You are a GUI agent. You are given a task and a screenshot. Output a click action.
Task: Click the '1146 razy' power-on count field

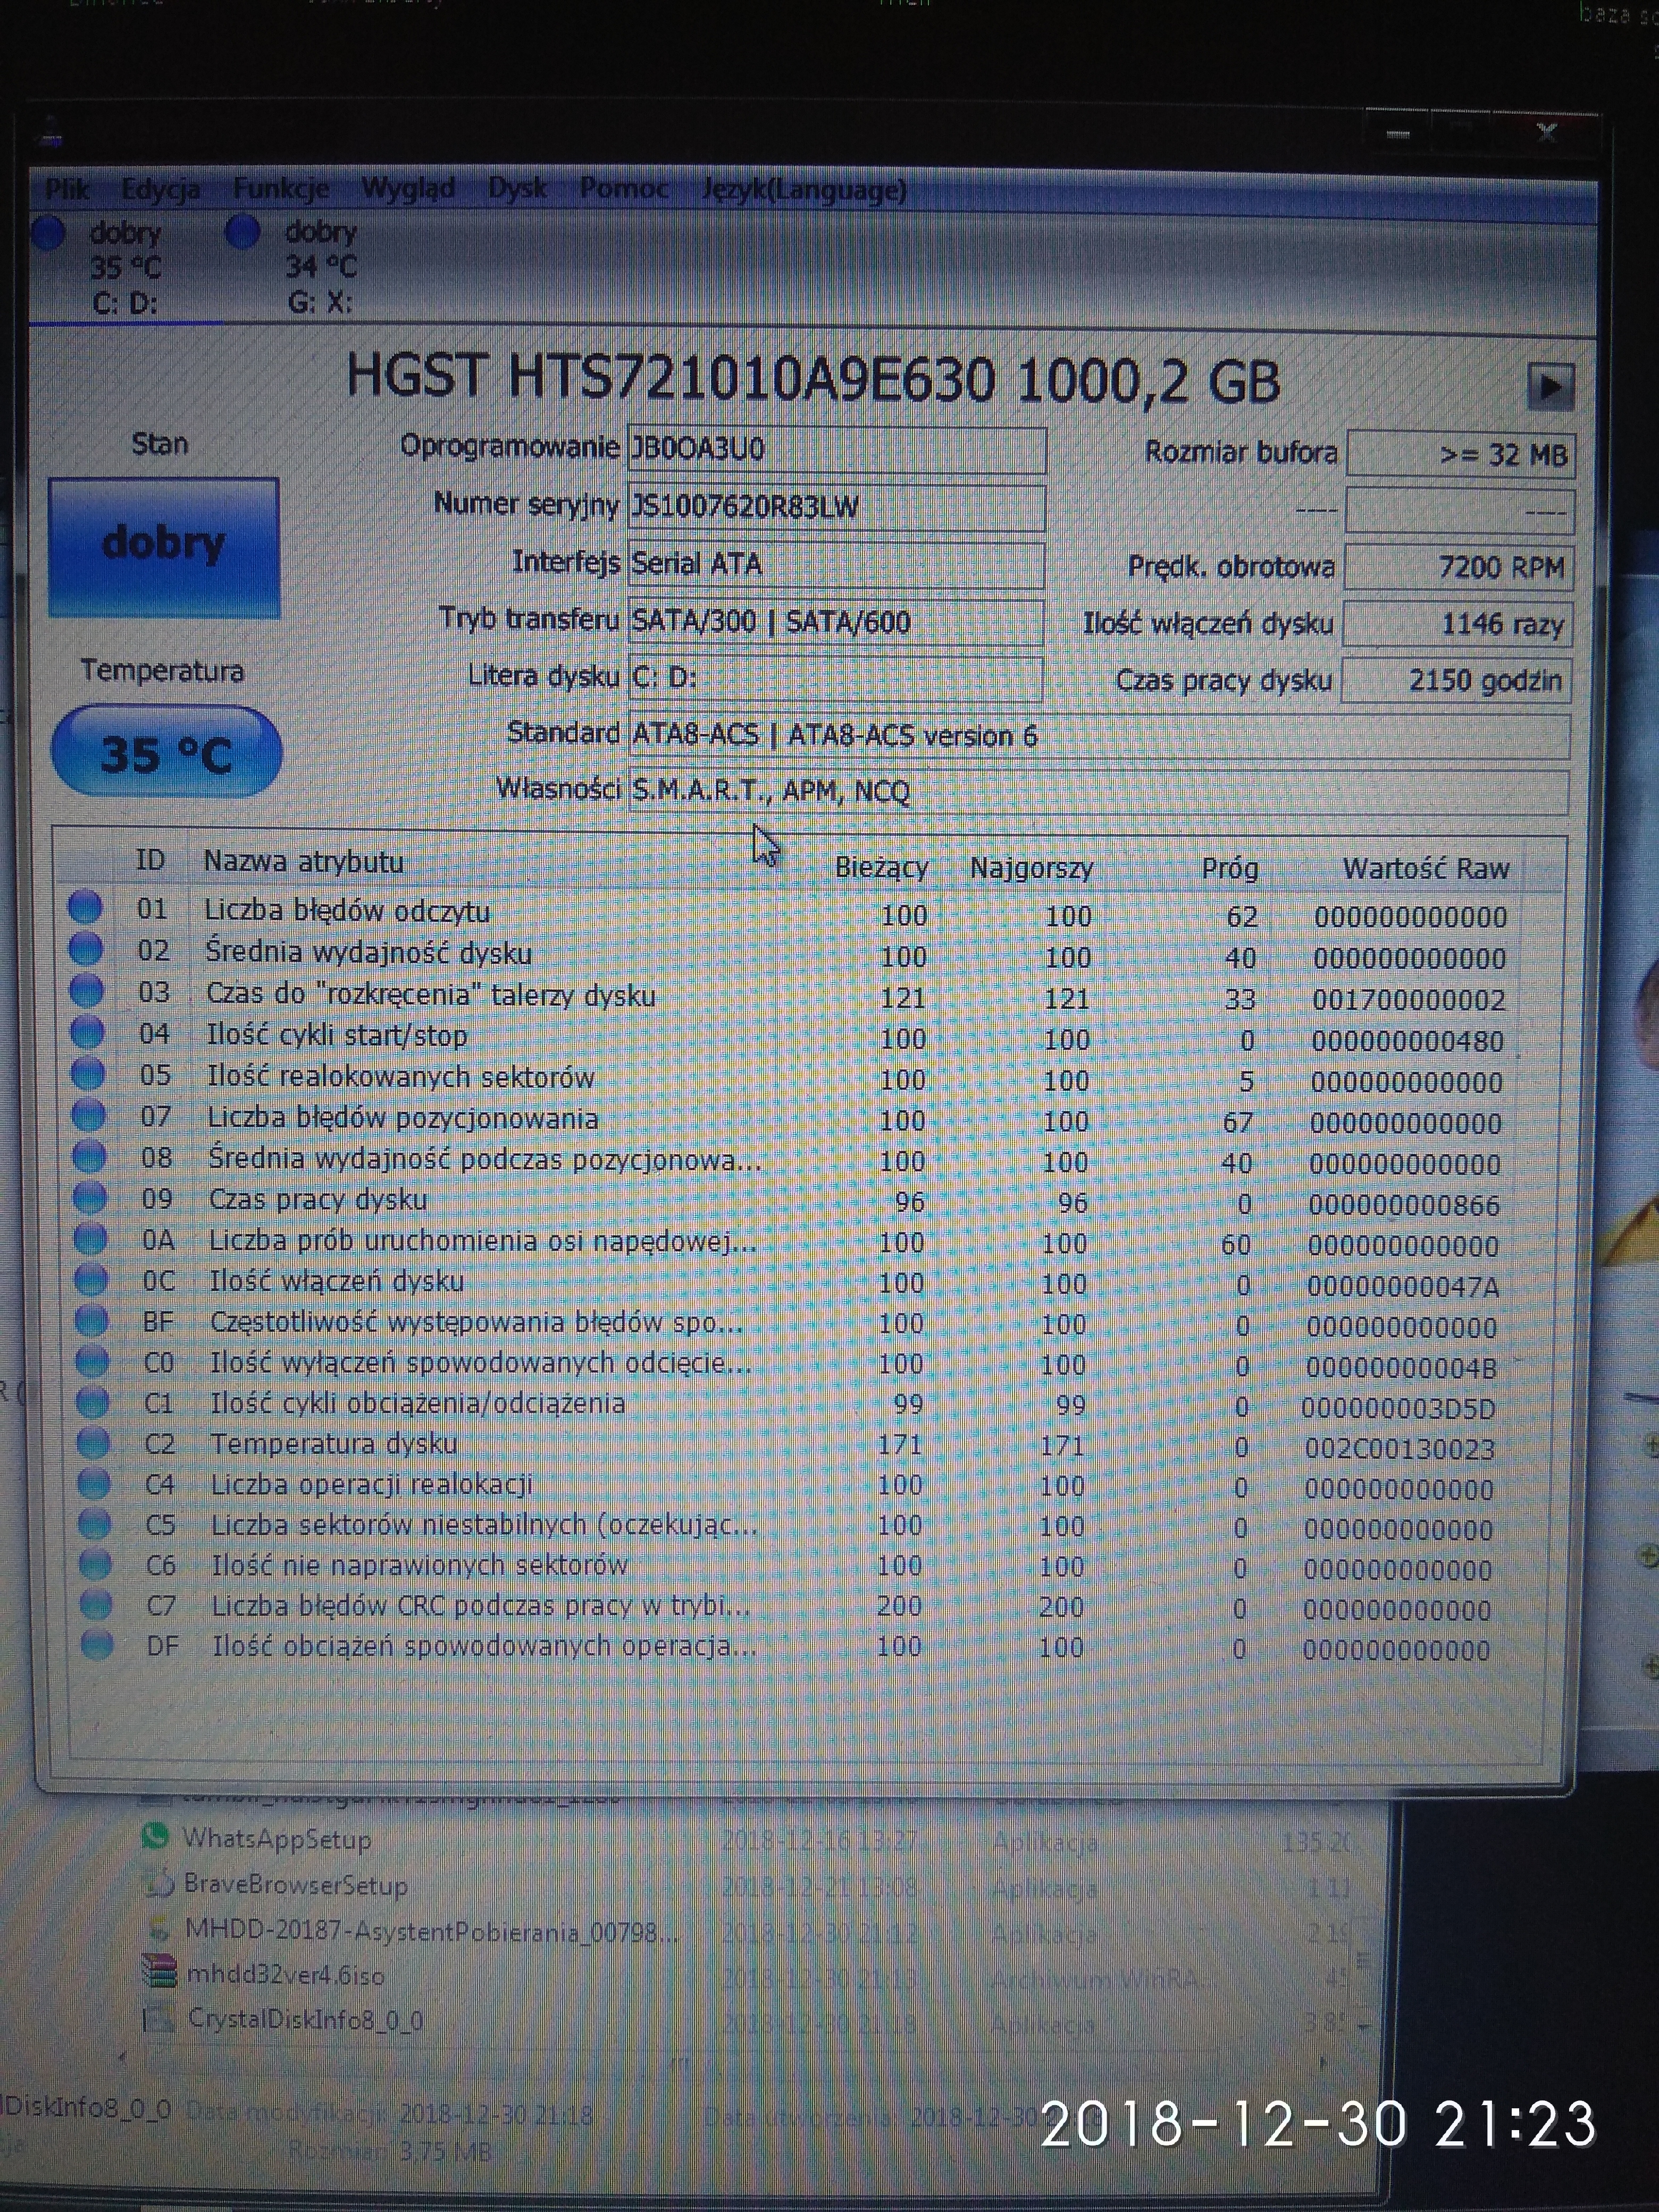click(x=1458, y=625)
